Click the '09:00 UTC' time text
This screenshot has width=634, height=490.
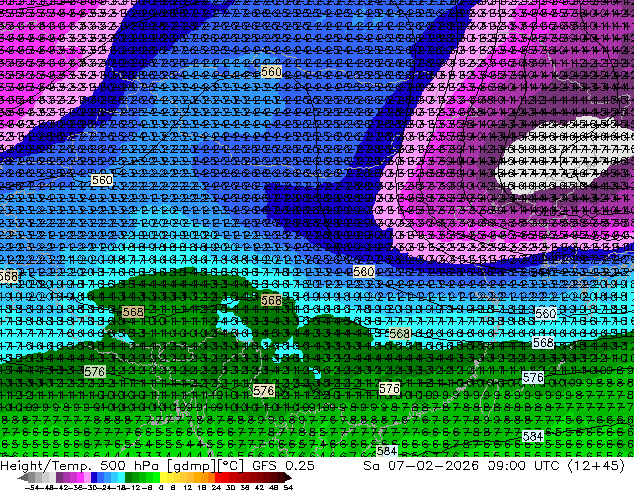(x=523, y=466)
